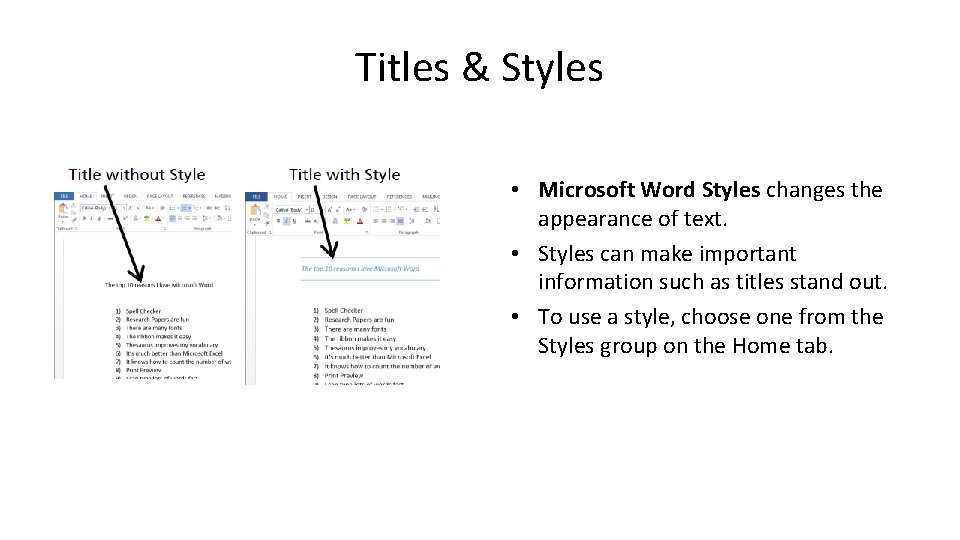The image size is (960, 540).
Task: Click Grow Font in the 'Title with Style' window
Action: (x=330, y=210)
